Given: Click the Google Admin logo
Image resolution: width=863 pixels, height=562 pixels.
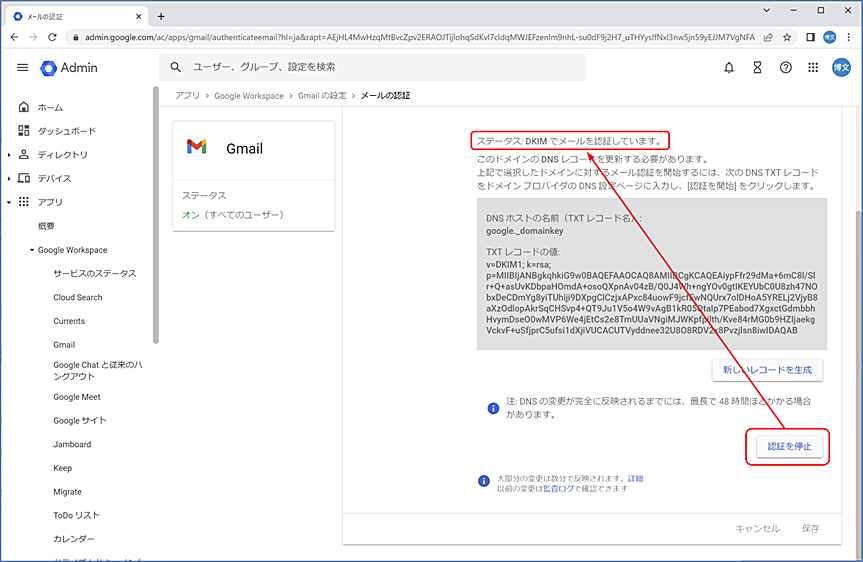Looking at the screenshot, I should 69,68.
